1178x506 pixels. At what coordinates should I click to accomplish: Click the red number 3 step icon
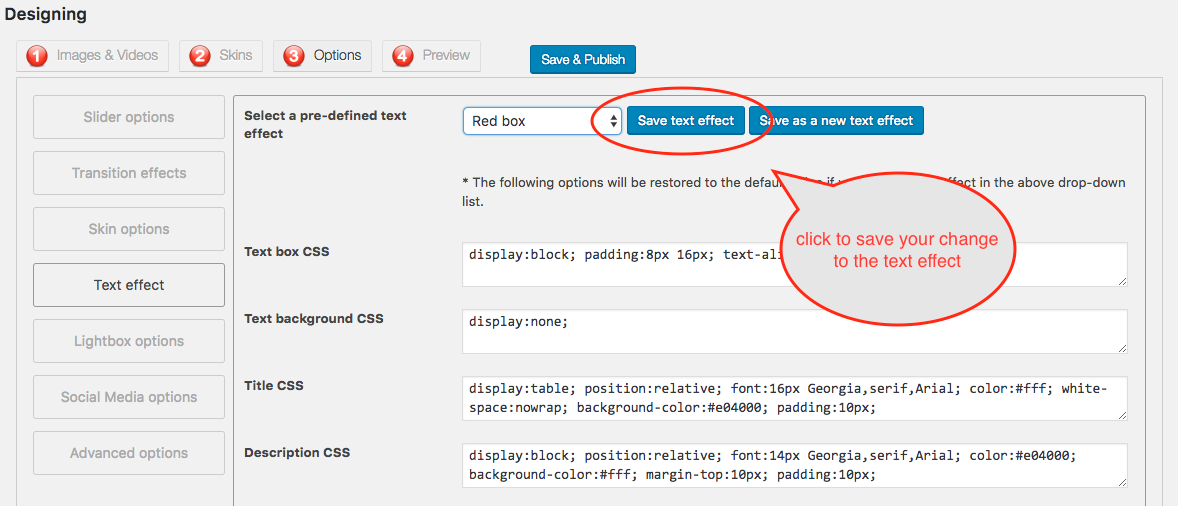pos(294,56)
